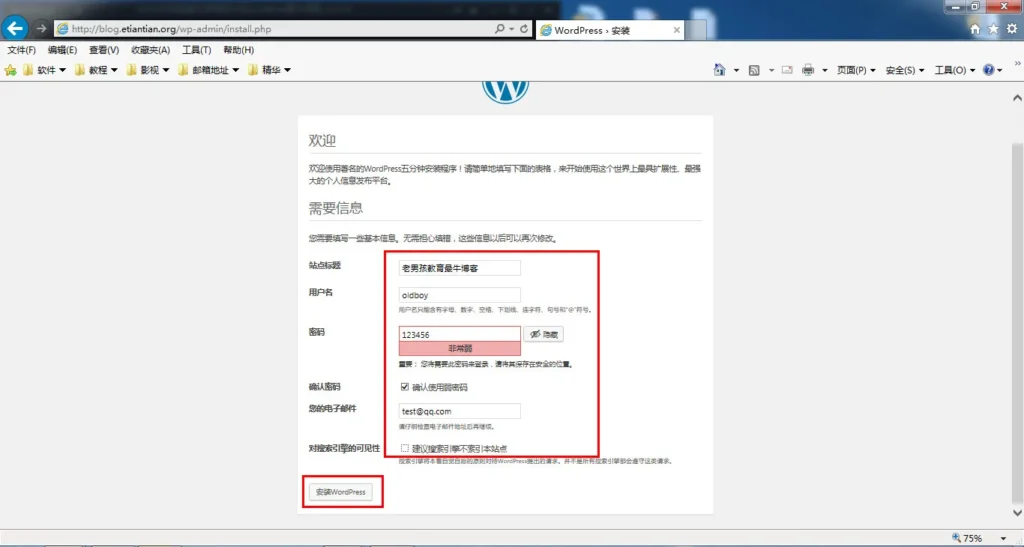1024x547 pixels.
Task: Click the Print icon in command bar
Action: (808, 70)
